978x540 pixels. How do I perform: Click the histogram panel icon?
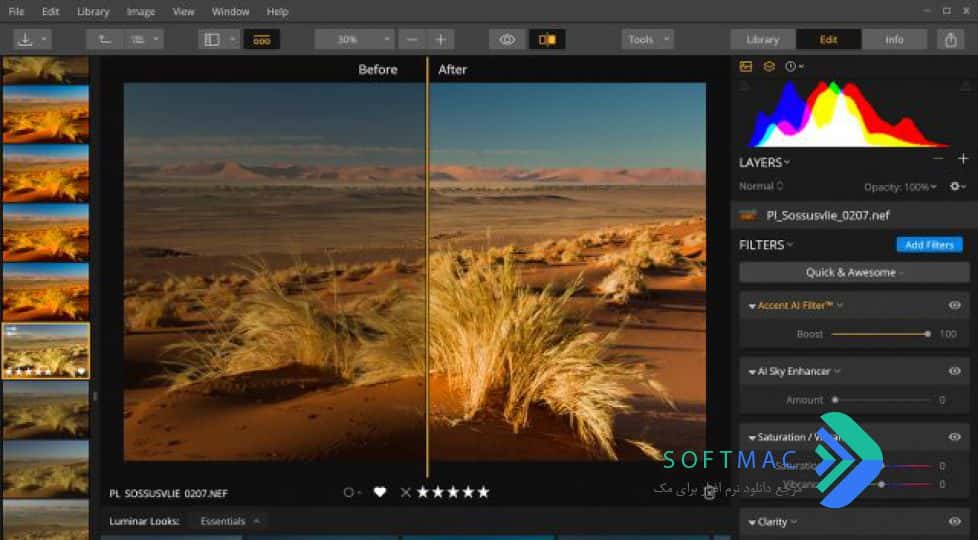pos(746,66)
